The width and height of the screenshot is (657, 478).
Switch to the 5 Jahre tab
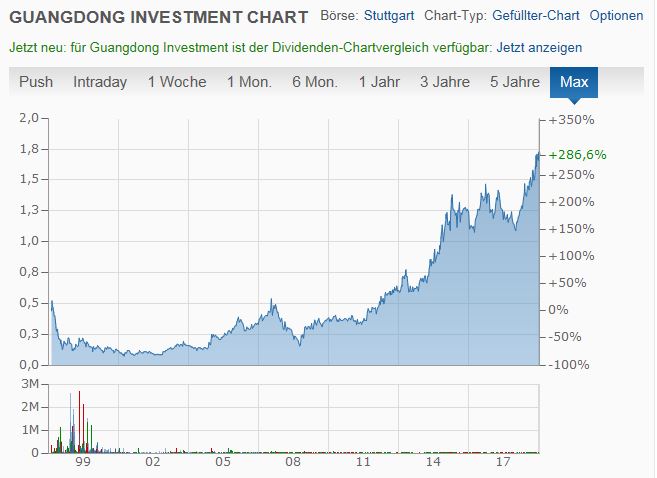(x=514, y=82)
